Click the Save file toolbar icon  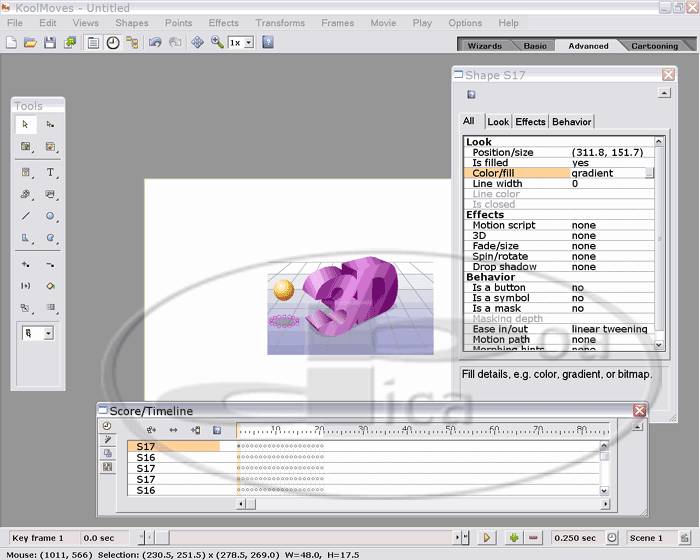coord(49,43)
